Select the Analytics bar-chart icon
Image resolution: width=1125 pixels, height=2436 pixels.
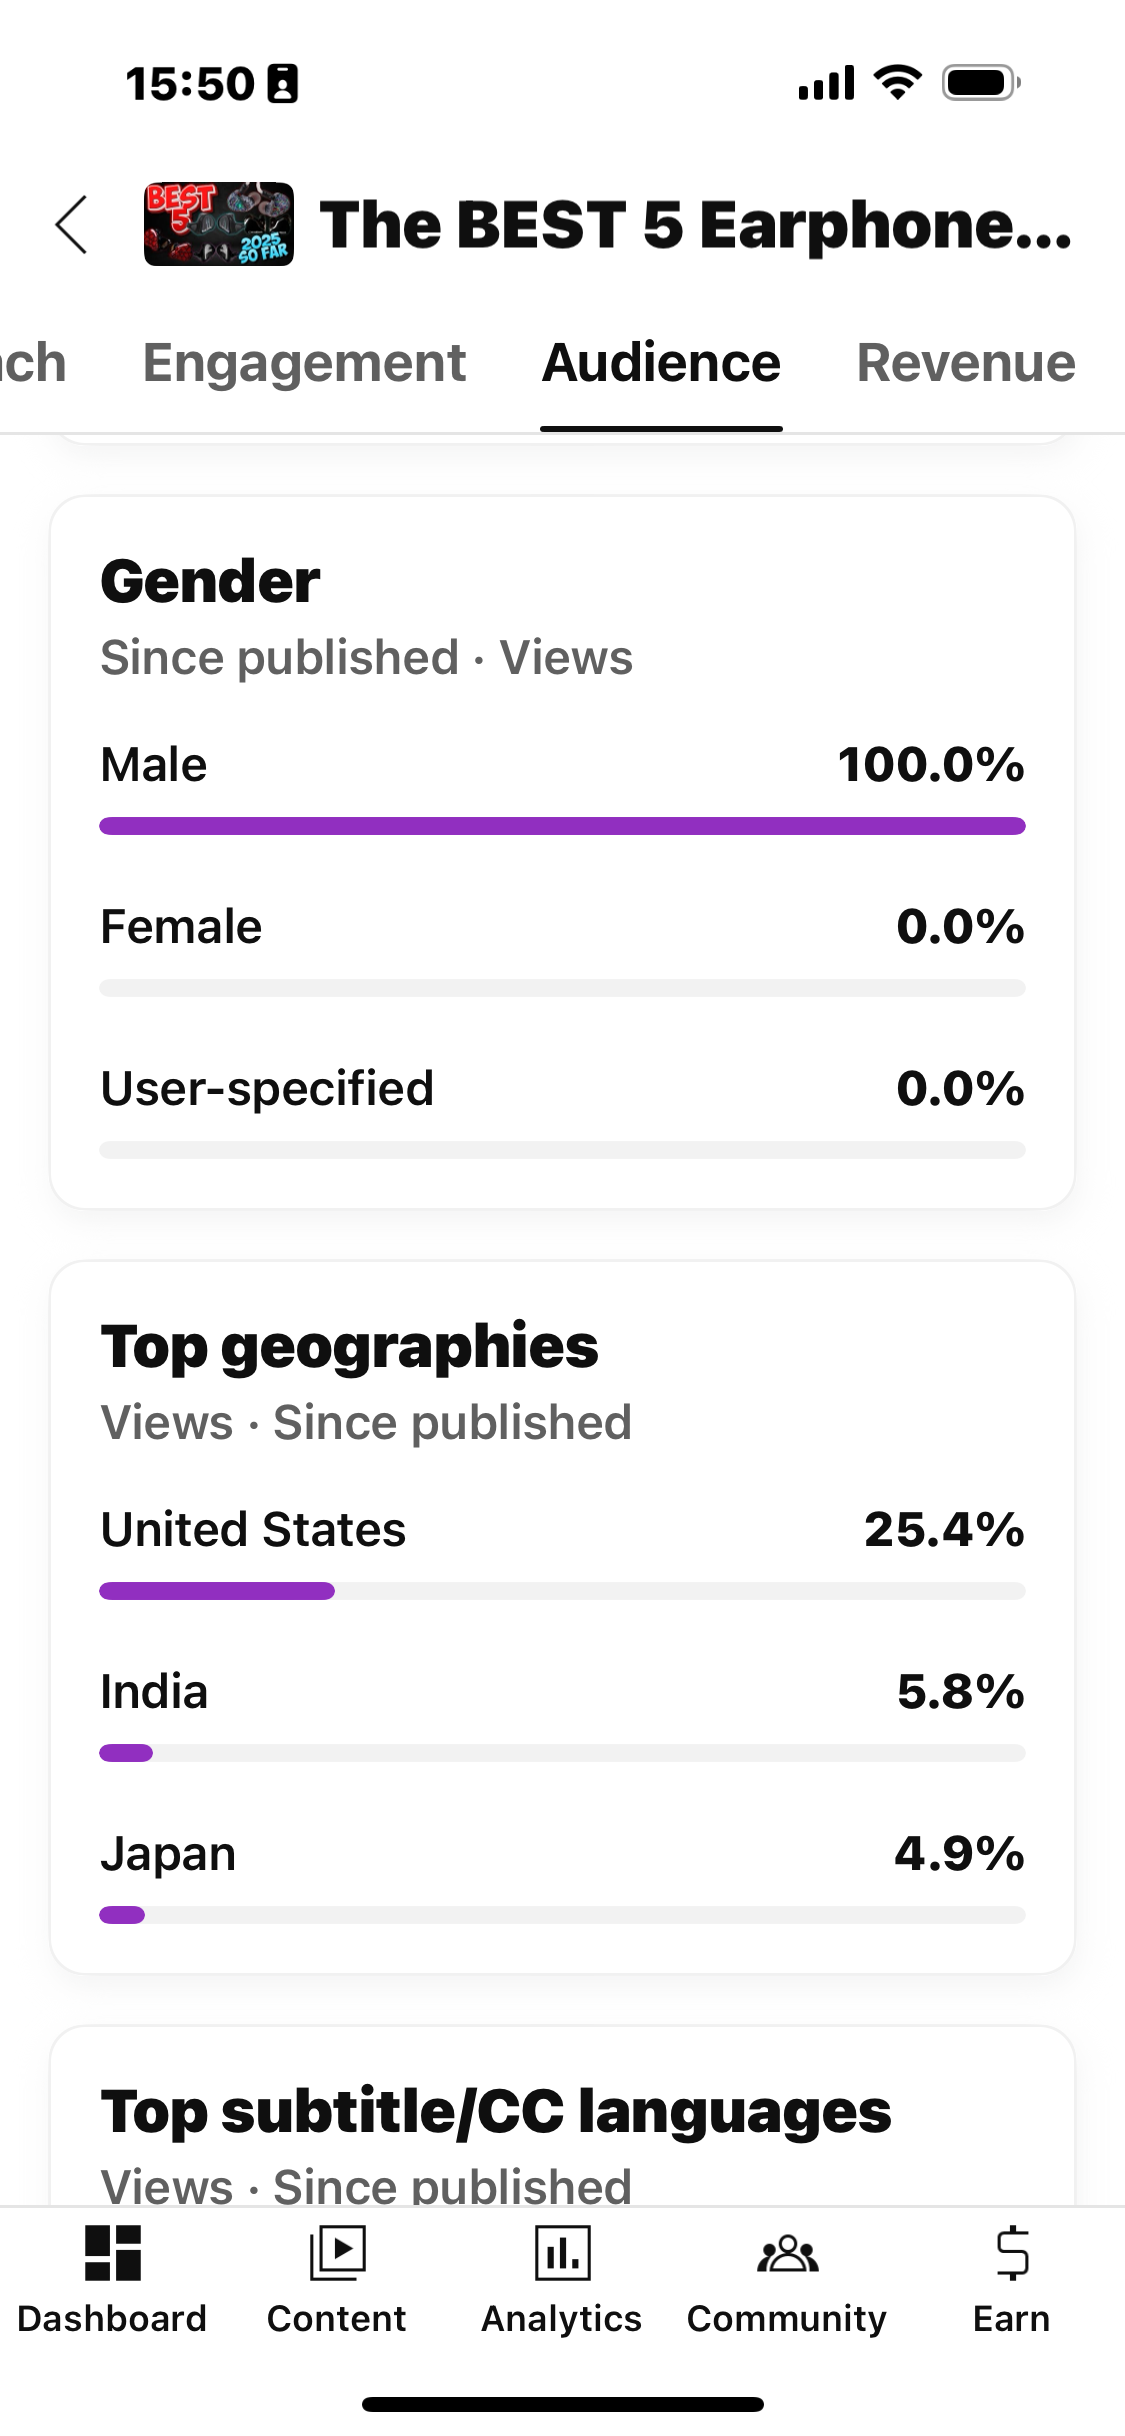coord(562,2253)
